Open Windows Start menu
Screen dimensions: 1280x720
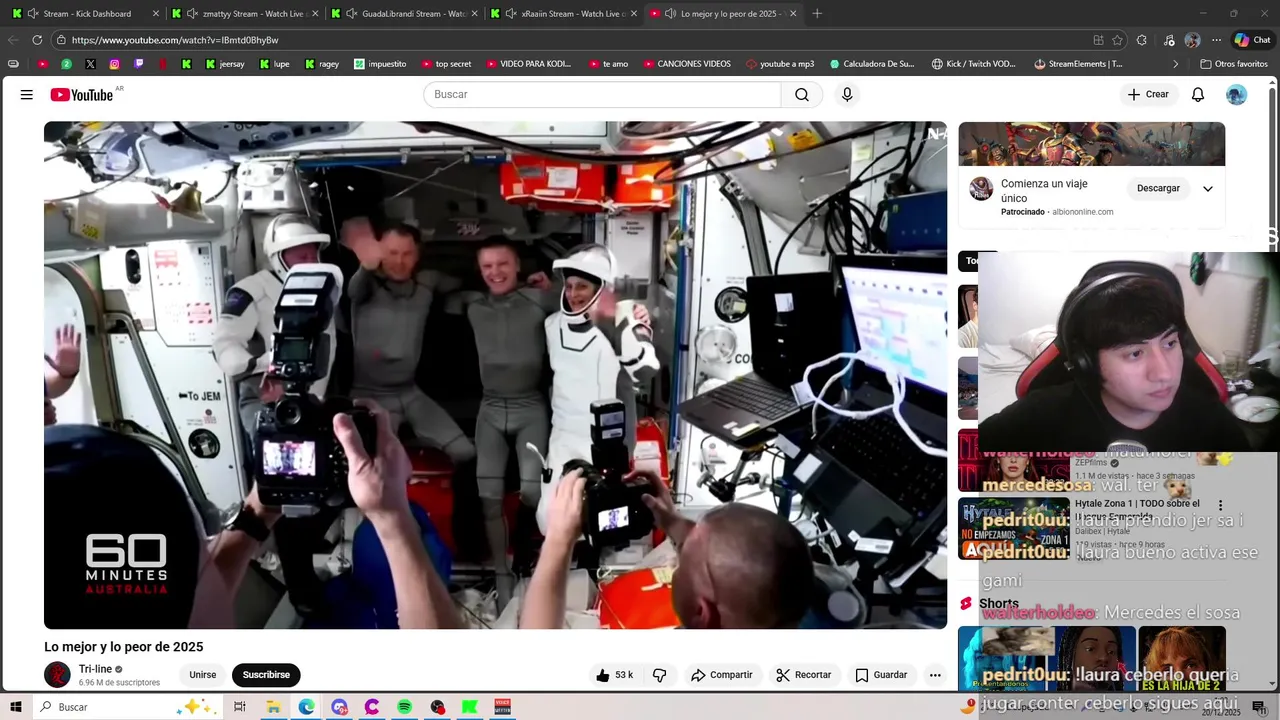coord(16,707)
